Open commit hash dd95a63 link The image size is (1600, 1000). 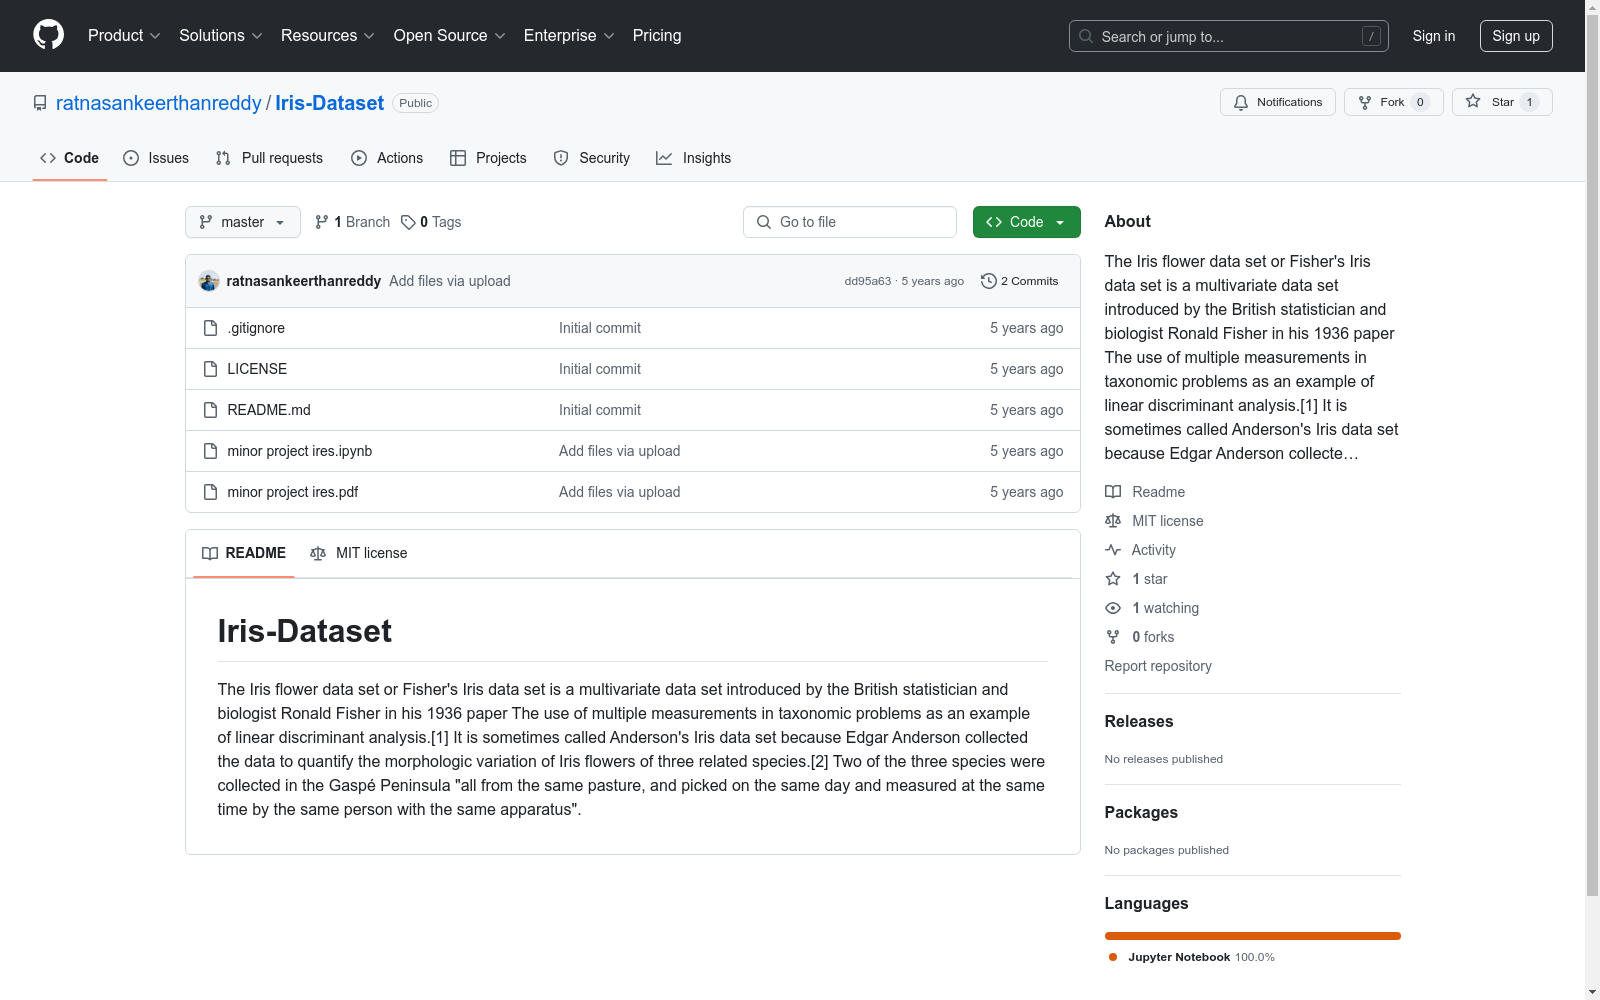tap(868, 281)
